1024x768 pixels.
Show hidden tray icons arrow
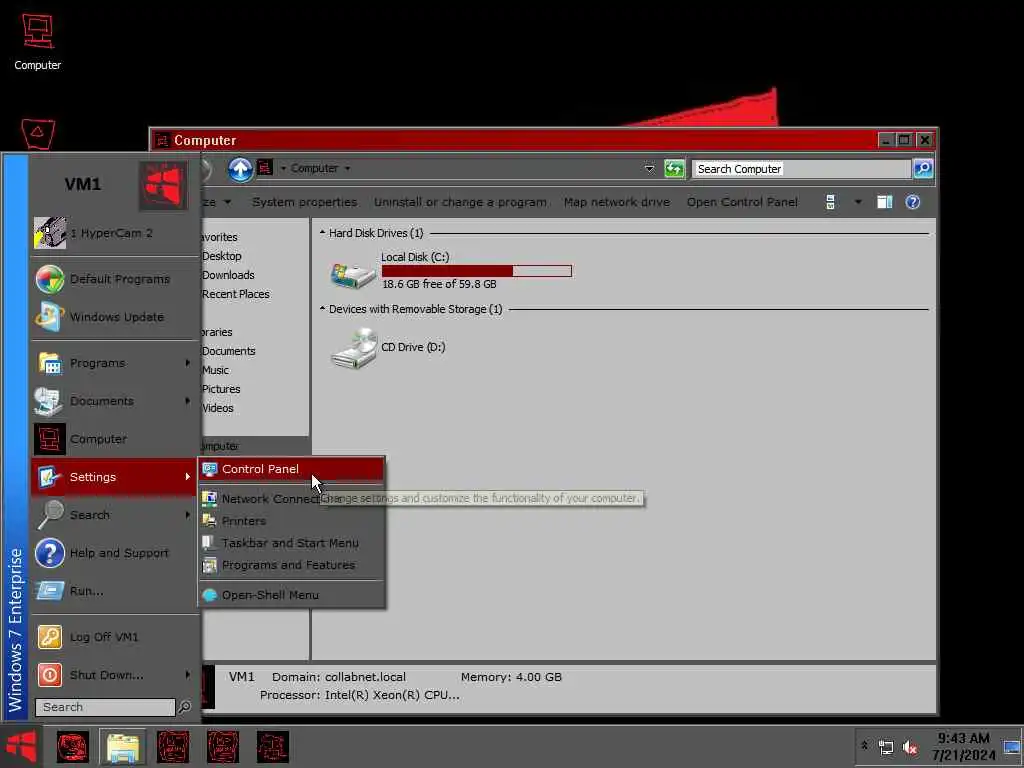tap(865, 745)
